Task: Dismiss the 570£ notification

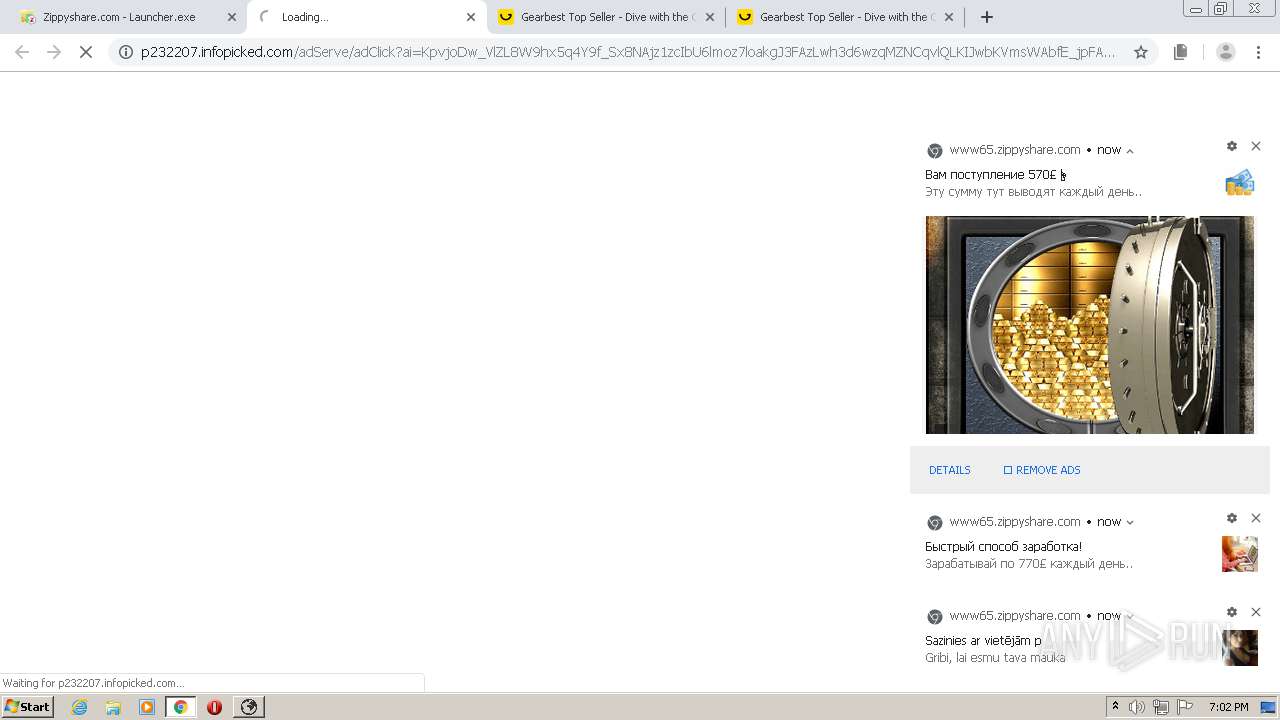Action: click(1256, 146)
